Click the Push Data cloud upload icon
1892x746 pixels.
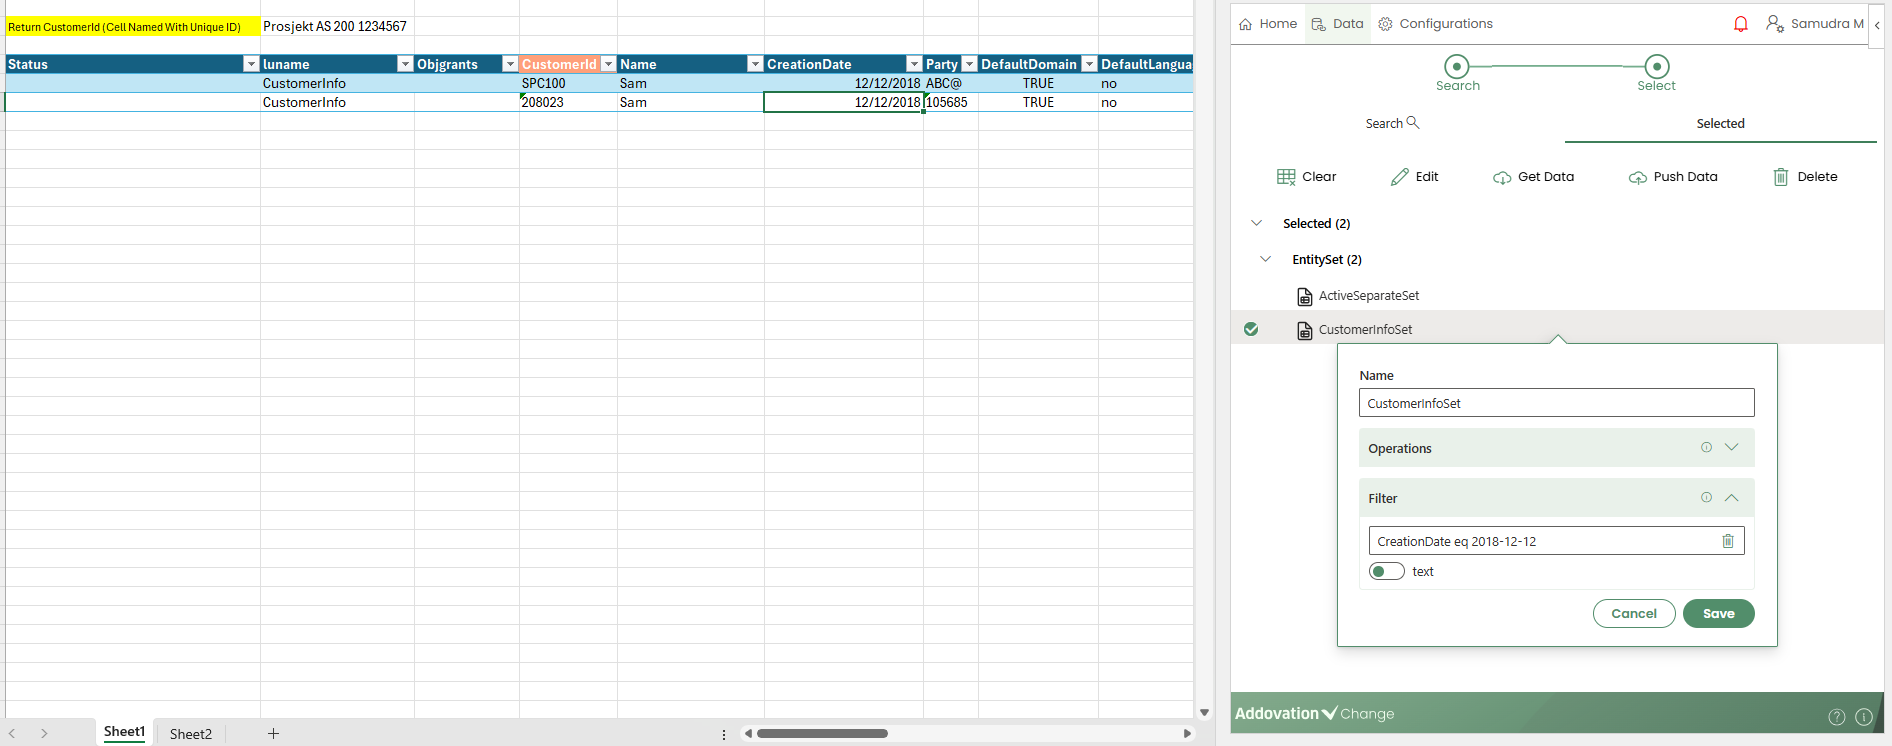1637,177
